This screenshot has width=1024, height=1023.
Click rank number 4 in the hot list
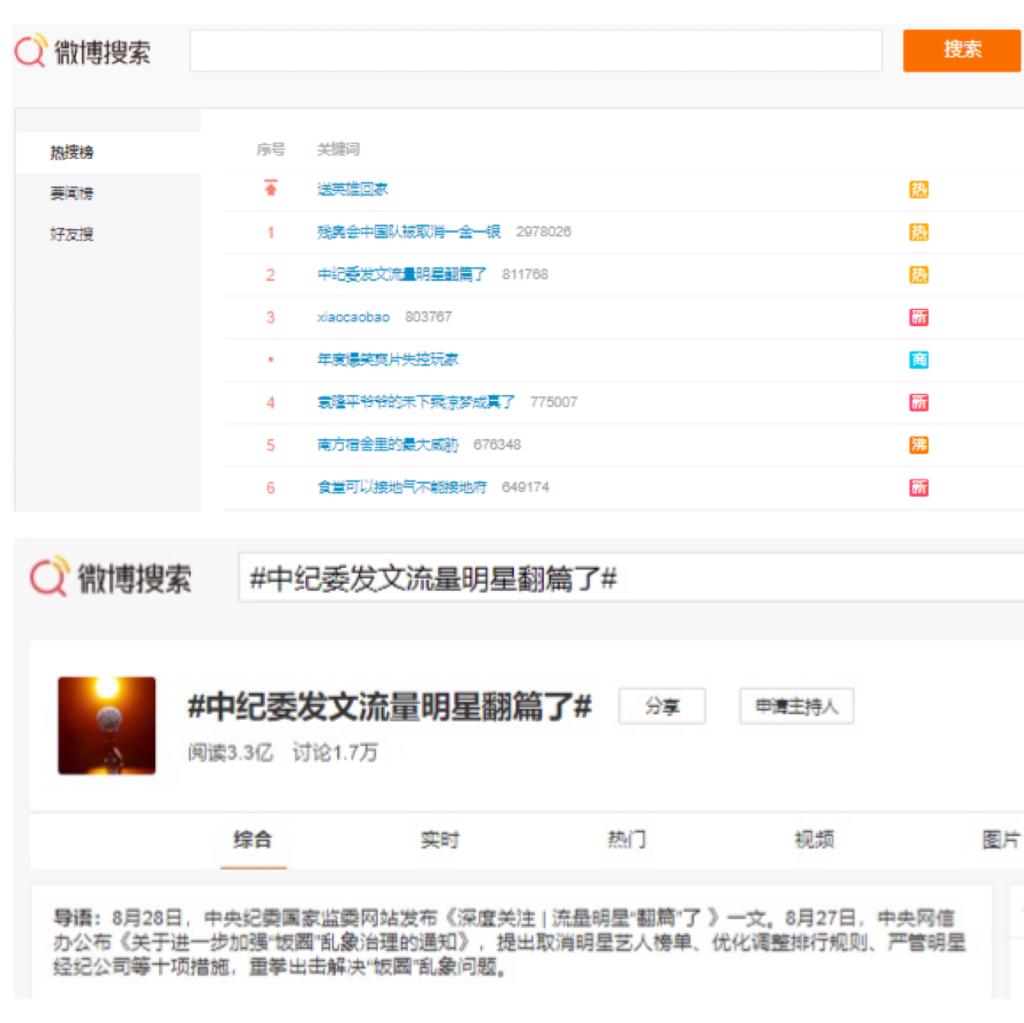(x=270, y=402)
